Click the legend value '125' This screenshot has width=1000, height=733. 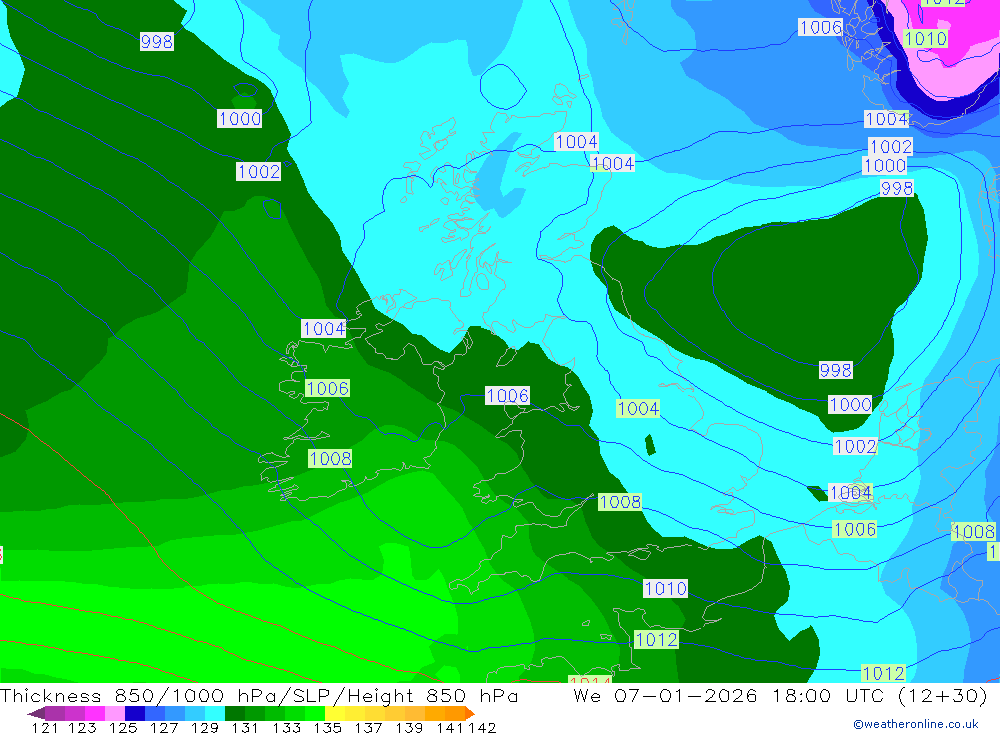pyautogui.click(x=123, y=728)
